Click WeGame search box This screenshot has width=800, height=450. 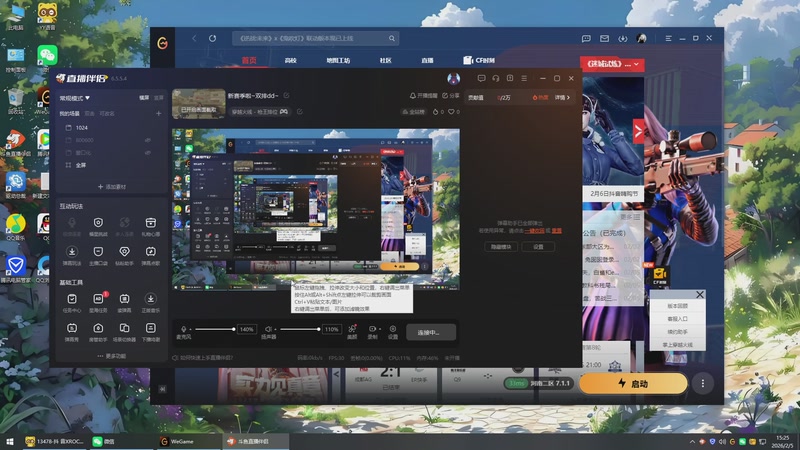tap(315, 38)
